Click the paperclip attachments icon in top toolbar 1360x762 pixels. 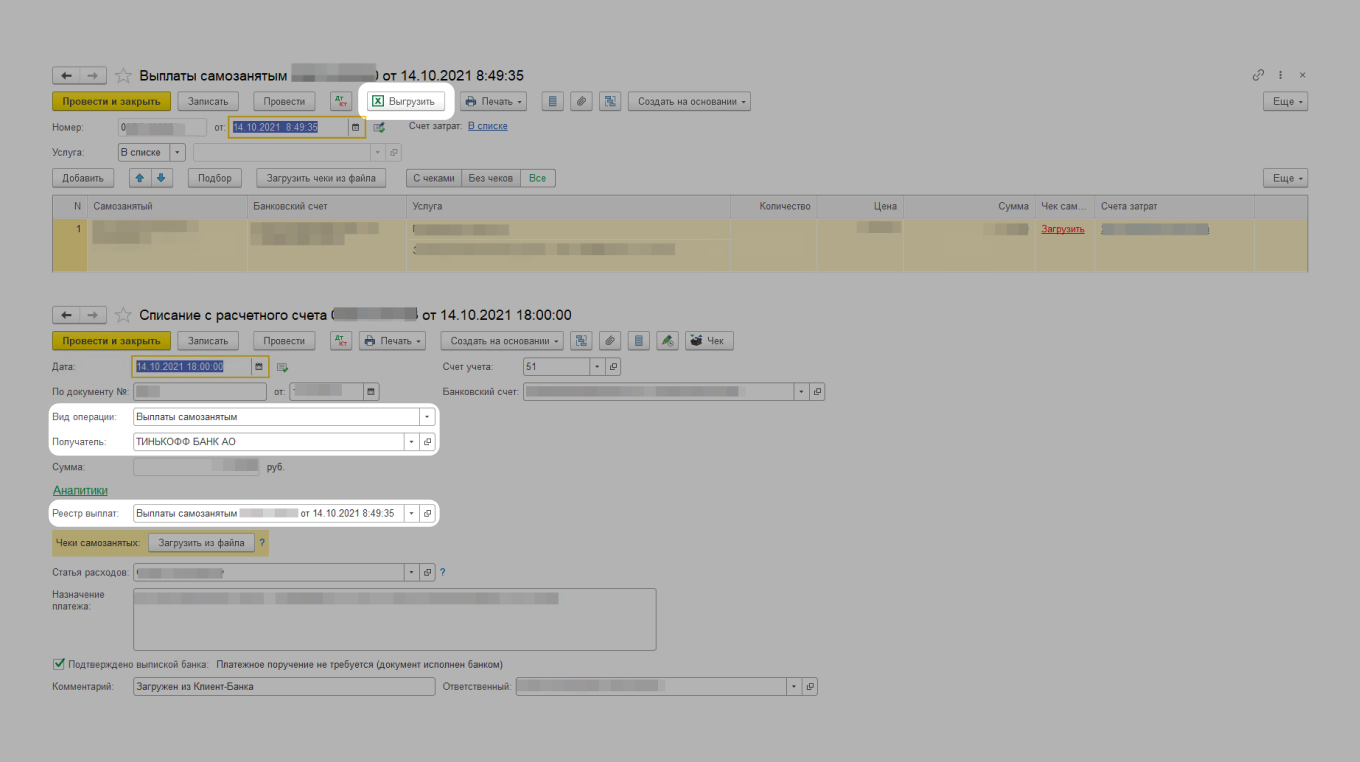580,101
